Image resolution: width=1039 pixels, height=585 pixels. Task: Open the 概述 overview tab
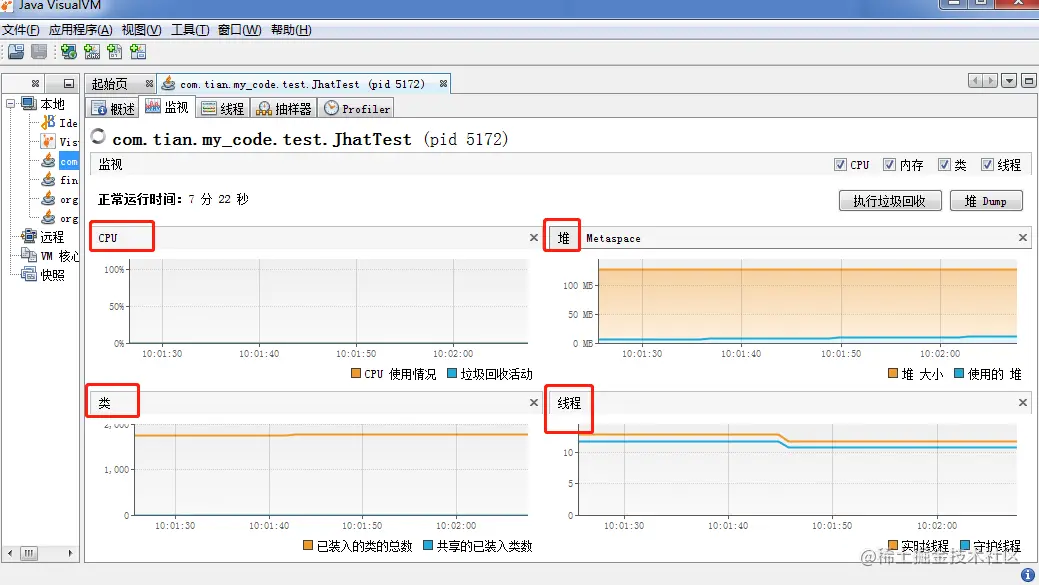(x=113, y=109)
